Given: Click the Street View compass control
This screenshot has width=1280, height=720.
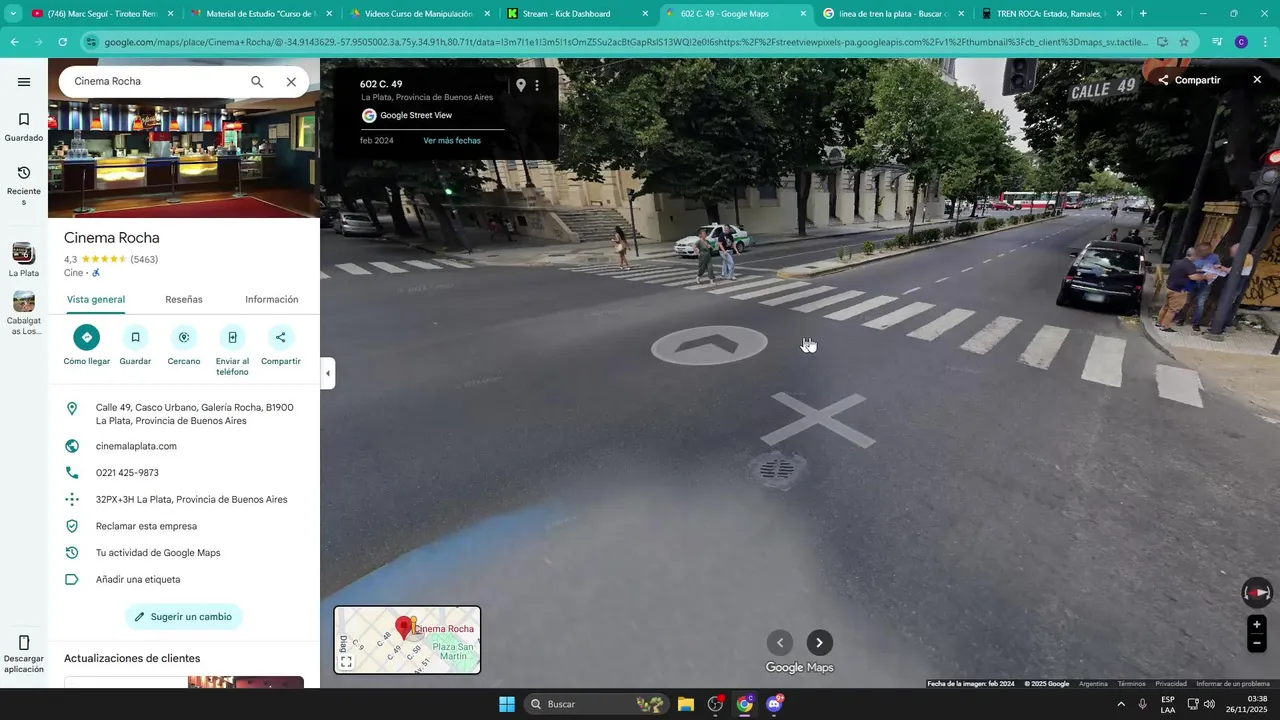Looking at the screenshot, I should [1257, 593].
